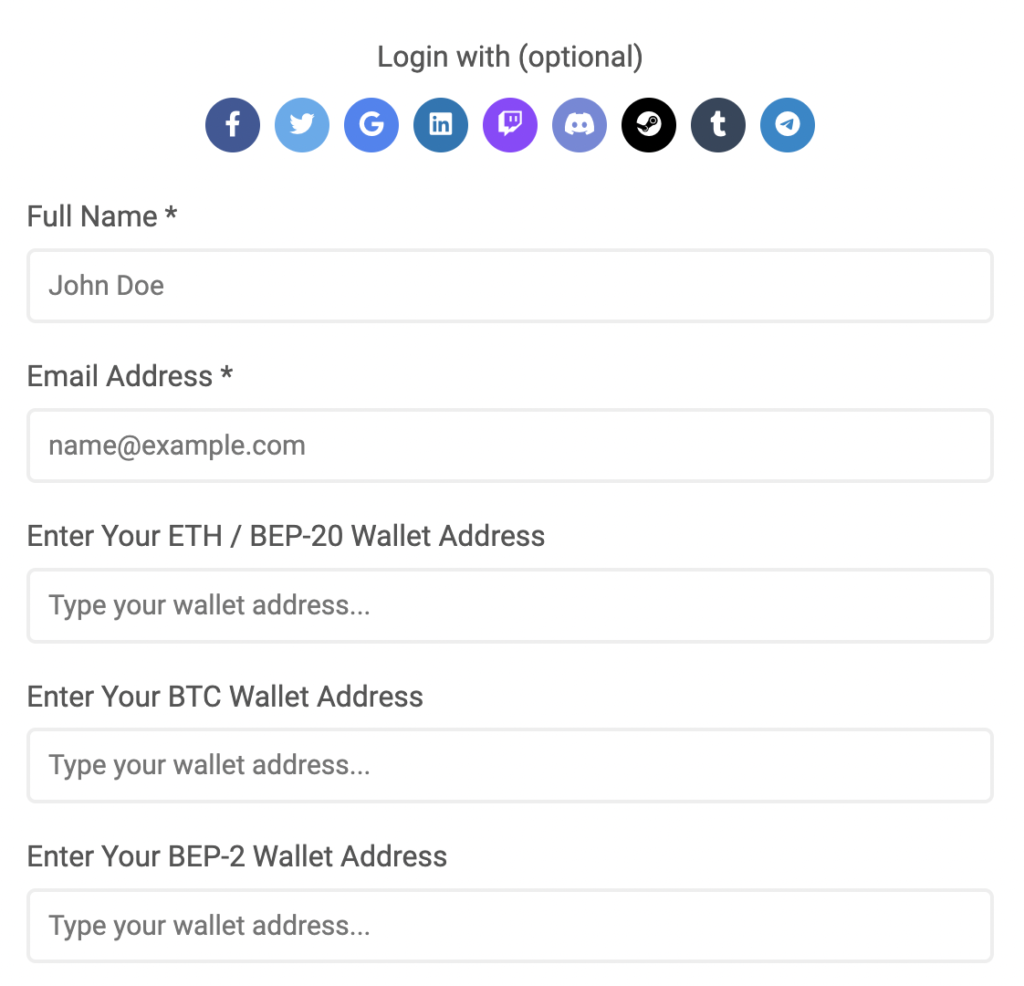The height and width of the screenshot is (986, 1024).
Task: Choose the Twitter bird login icon
Action: (x=302, y=125)
